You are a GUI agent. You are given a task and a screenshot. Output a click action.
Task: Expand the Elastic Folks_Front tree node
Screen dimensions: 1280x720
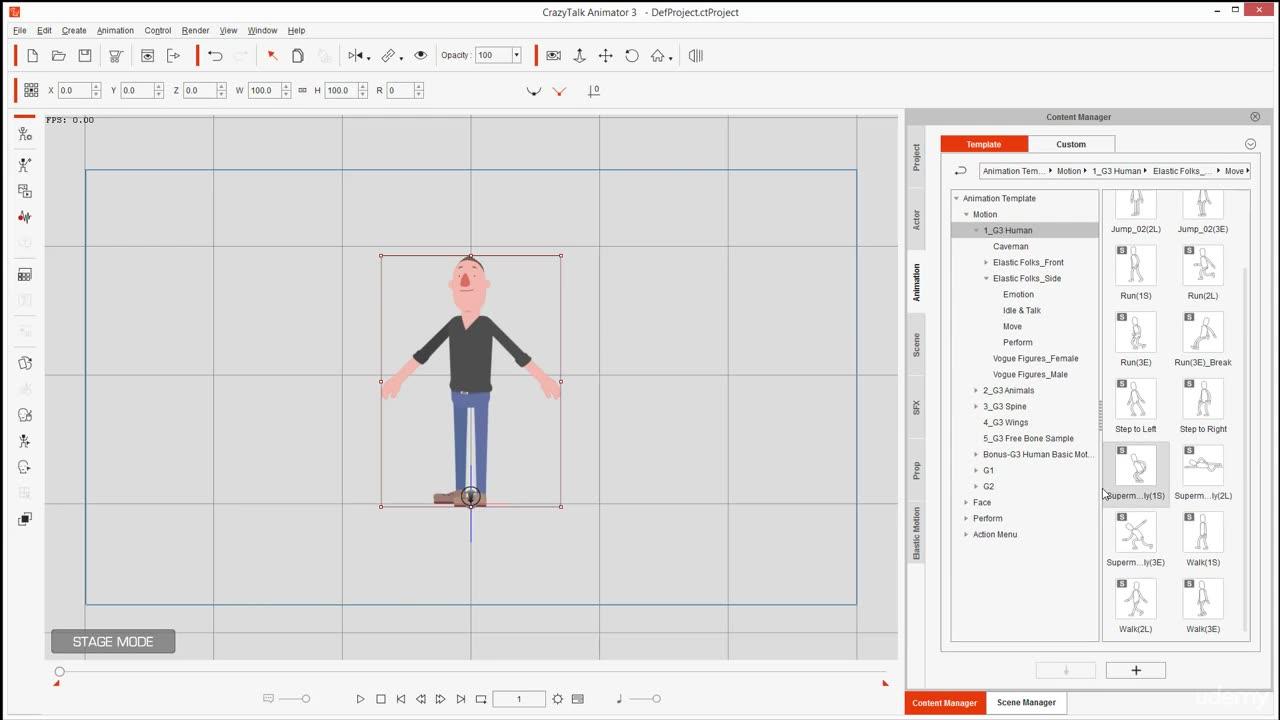(986, 262)
